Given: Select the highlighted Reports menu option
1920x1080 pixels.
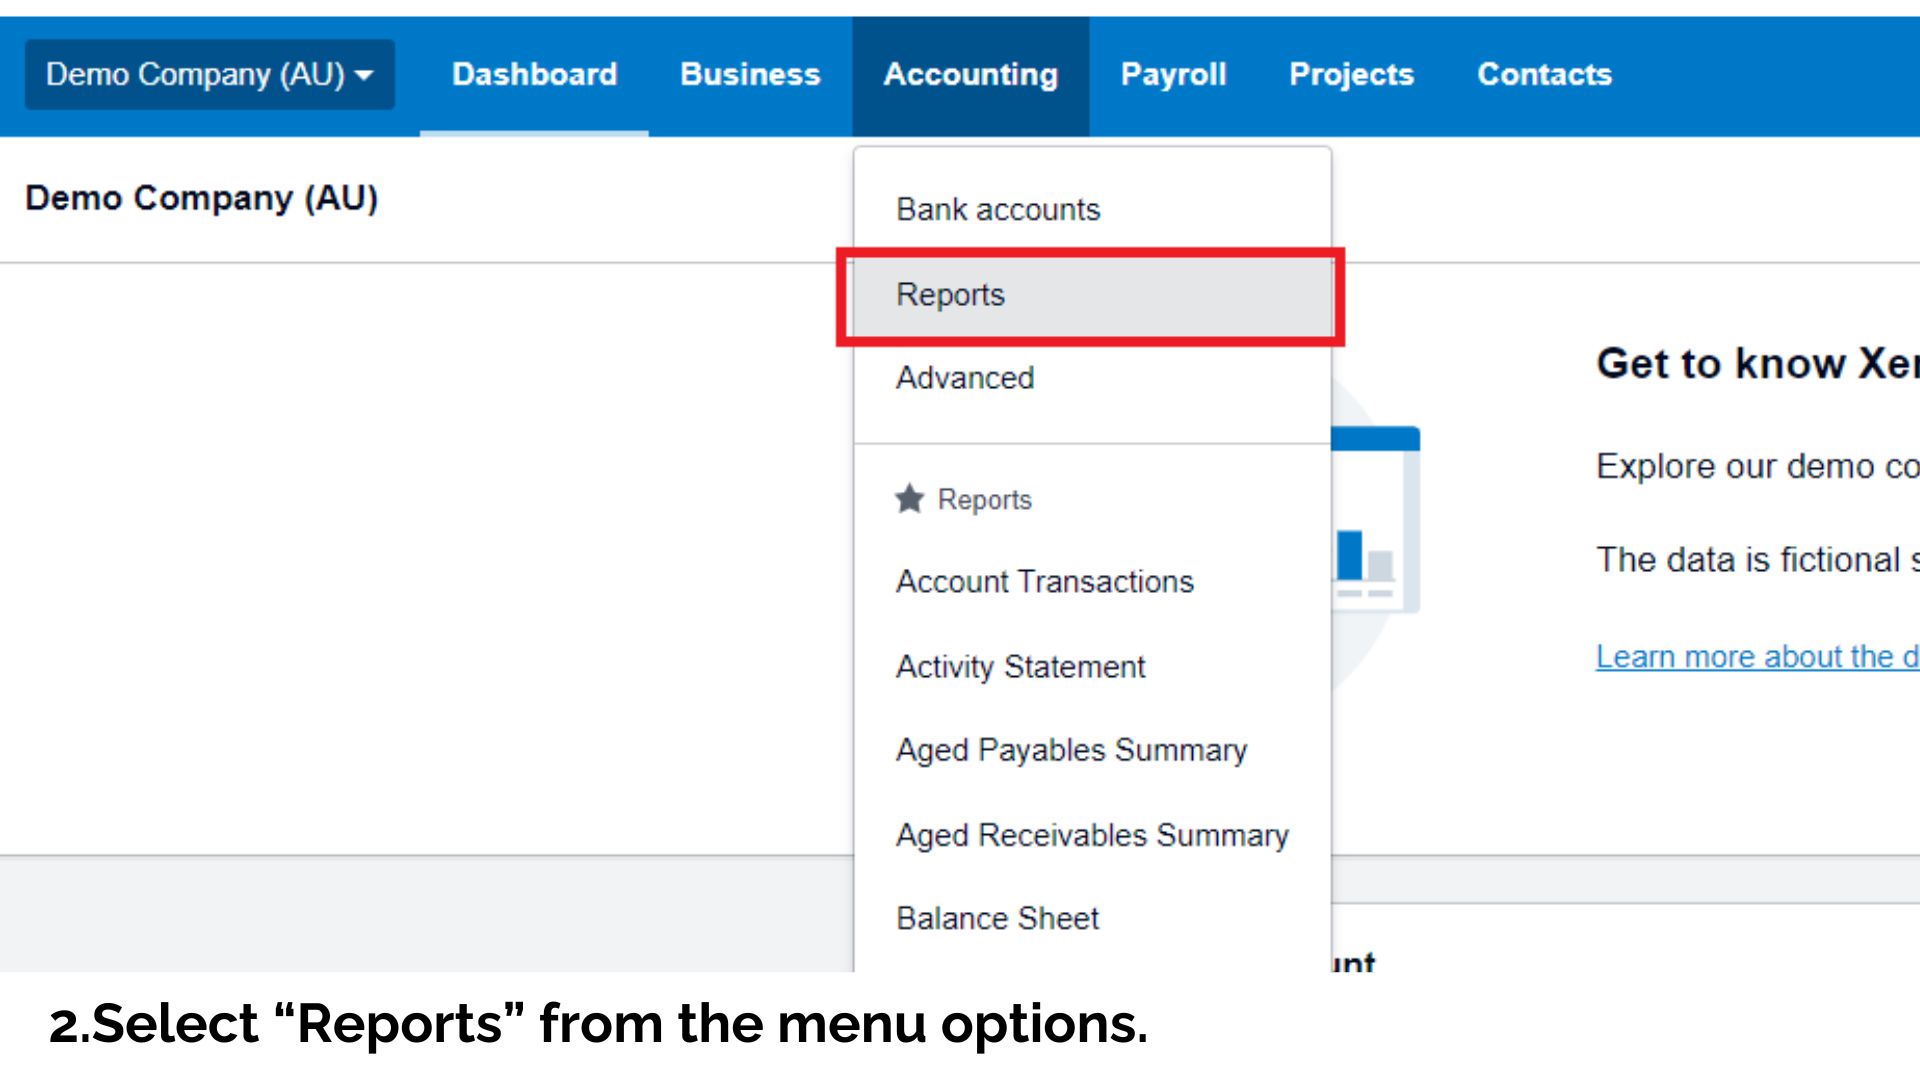Looking at the screenshot, I should point(1092,295).
